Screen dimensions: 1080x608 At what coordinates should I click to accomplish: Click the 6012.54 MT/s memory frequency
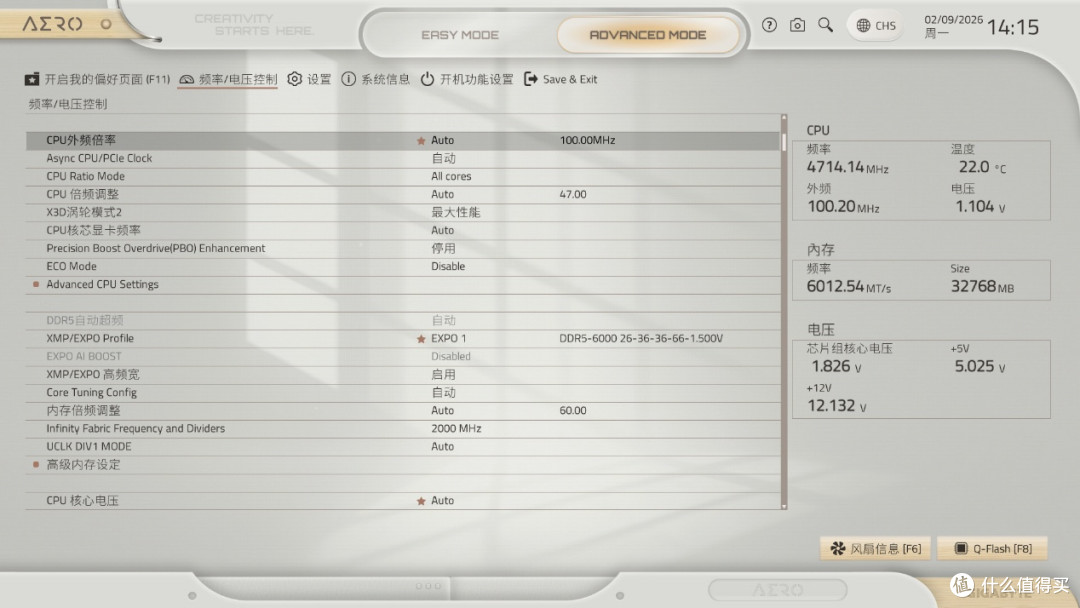pos(849,286)
